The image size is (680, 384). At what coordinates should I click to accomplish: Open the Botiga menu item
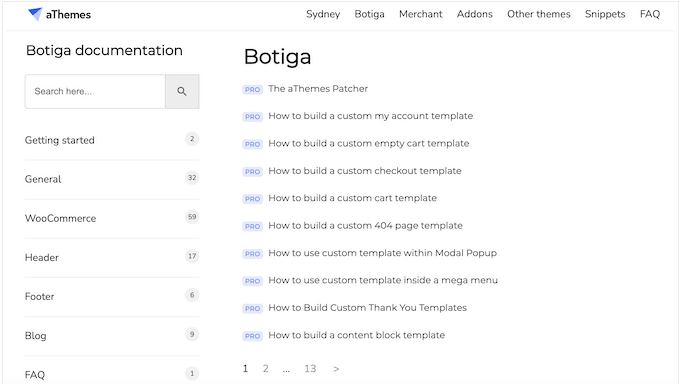pyautogui.click(x=369, y=14)
